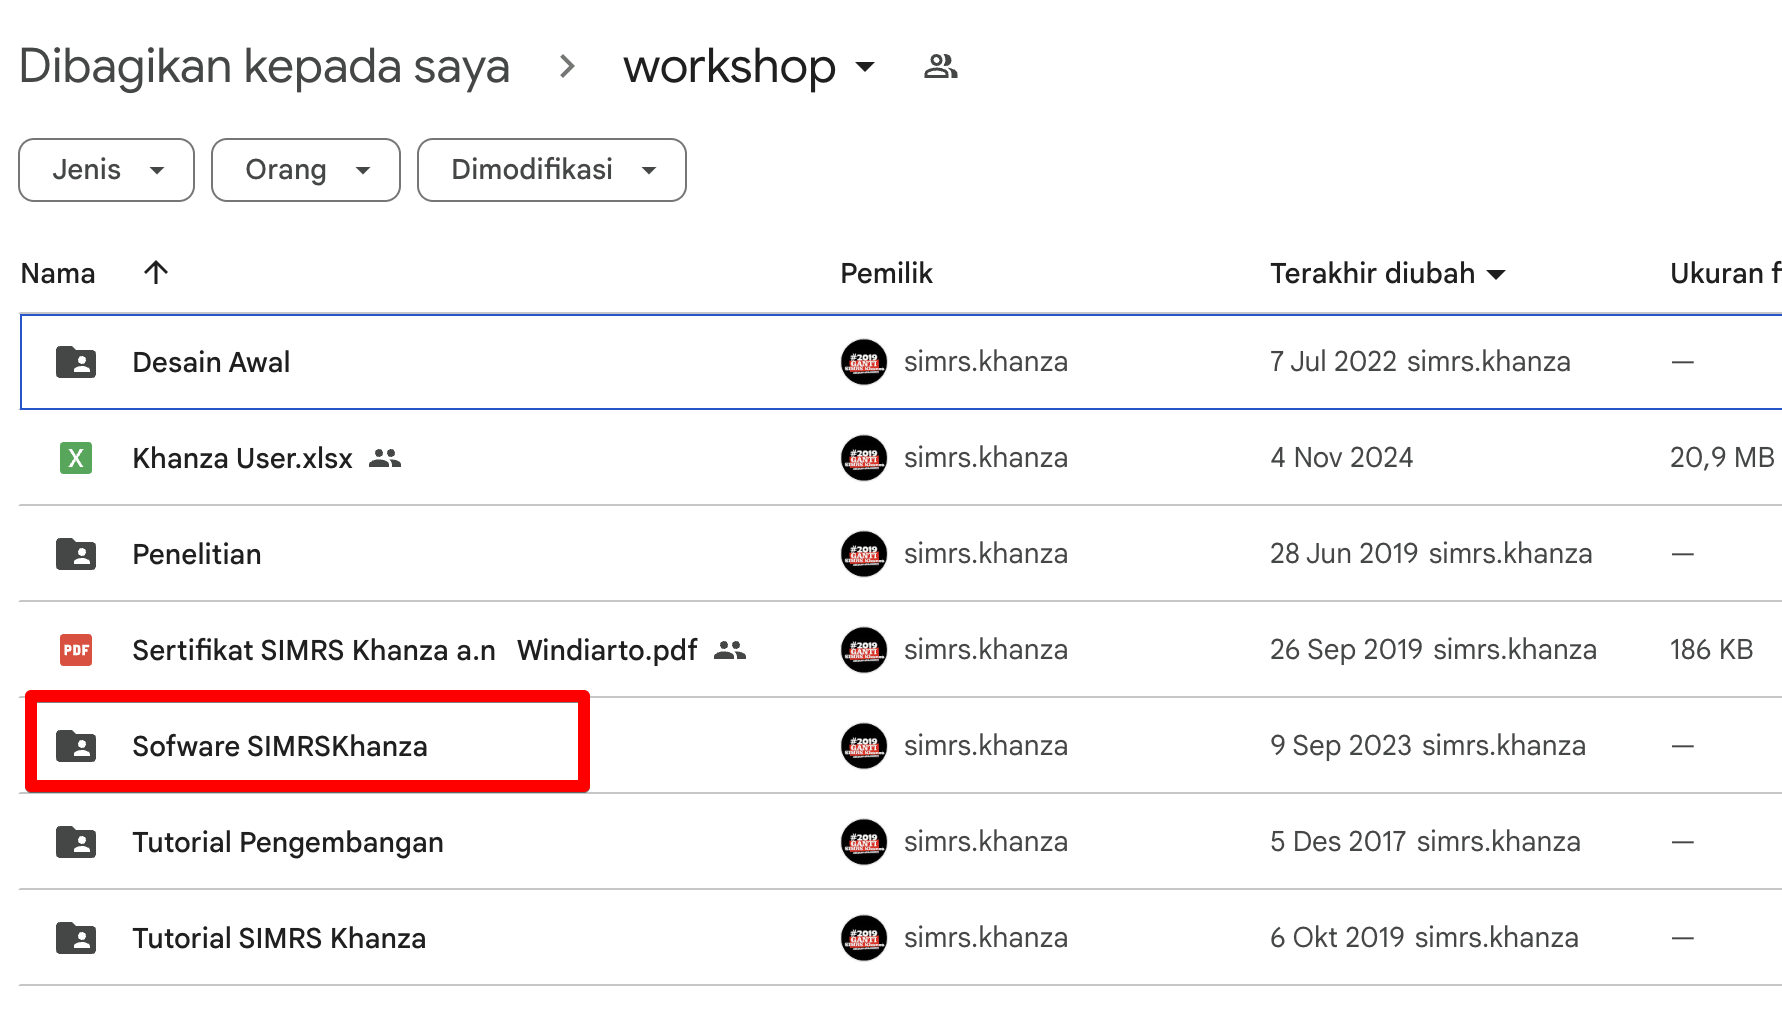Click the 5 Des 2017 modified date
This screenshot has height=1030, width=1782.
1338,842
